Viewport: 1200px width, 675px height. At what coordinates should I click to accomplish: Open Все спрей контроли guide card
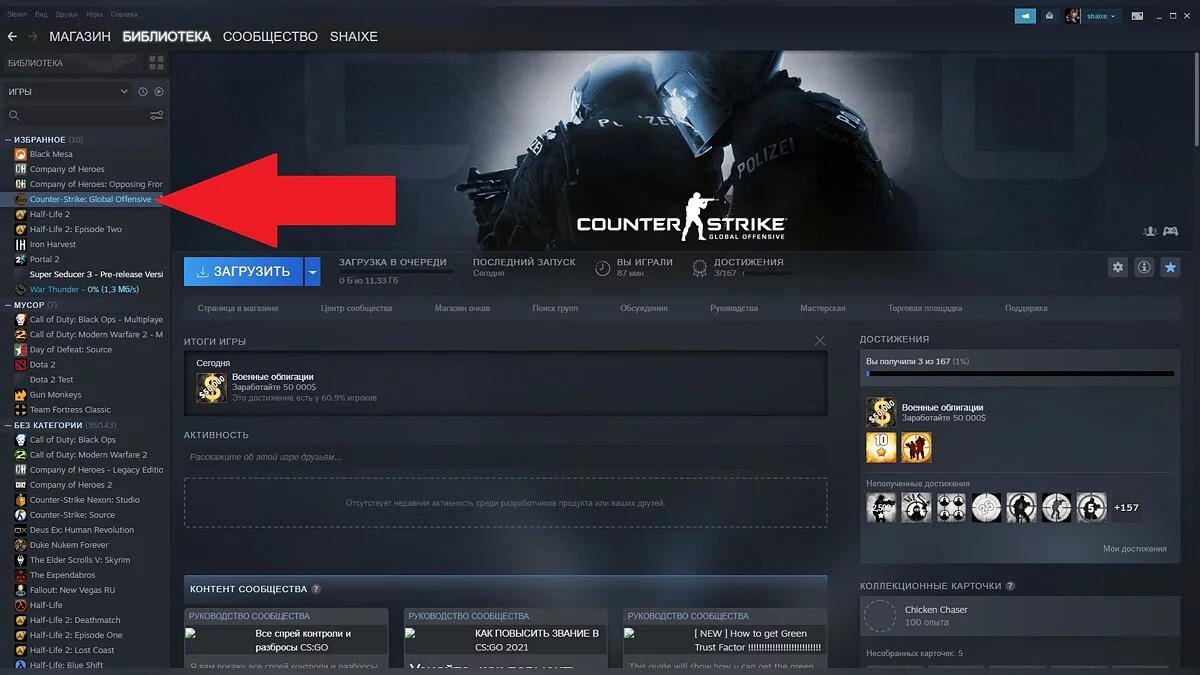pyautogui.click(x=286, y=638)
